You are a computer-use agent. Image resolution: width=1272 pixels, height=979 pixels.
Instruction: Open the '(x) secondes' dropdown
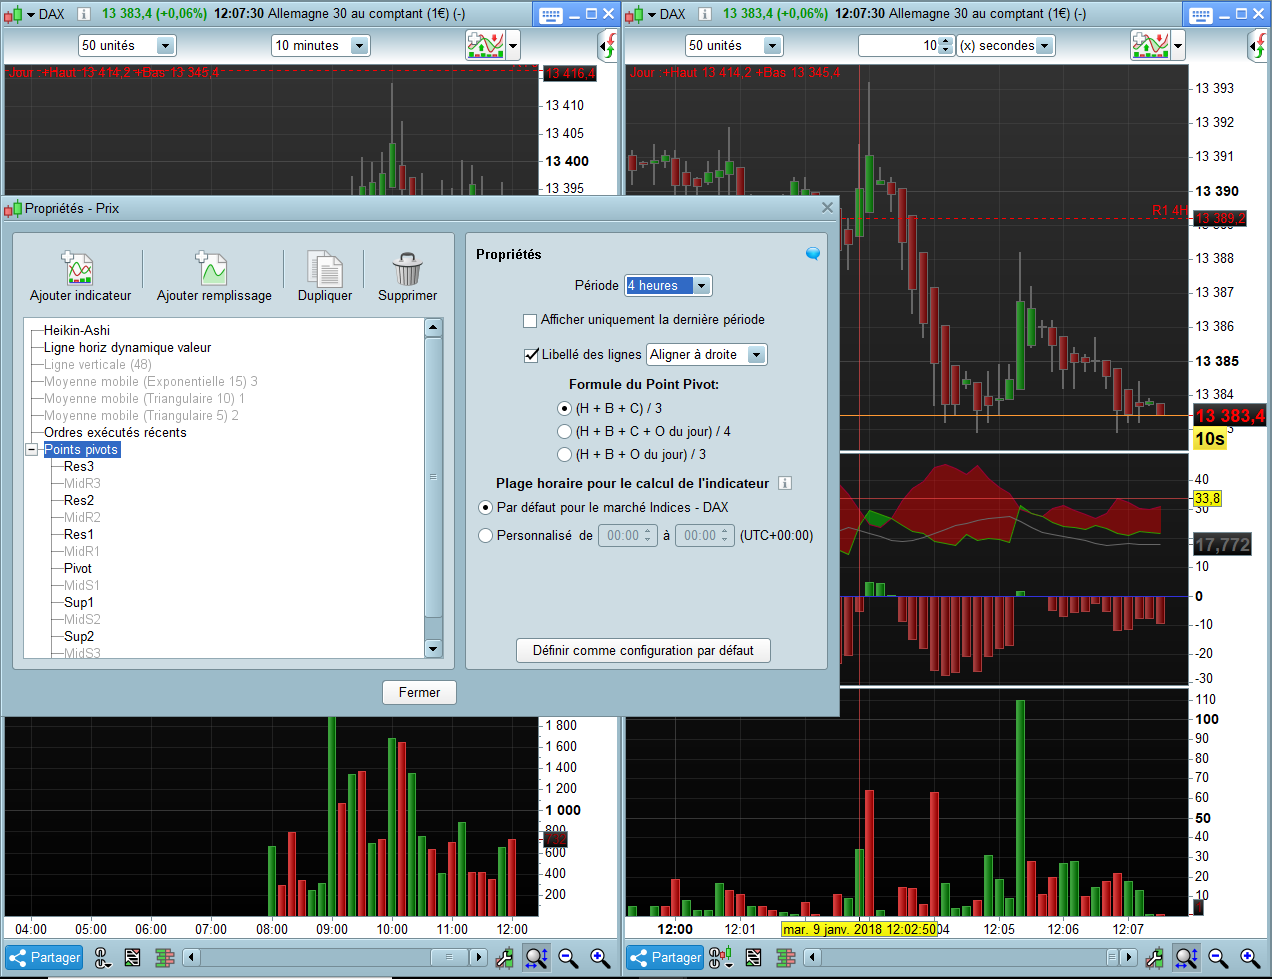click(x=1006, y=45)
